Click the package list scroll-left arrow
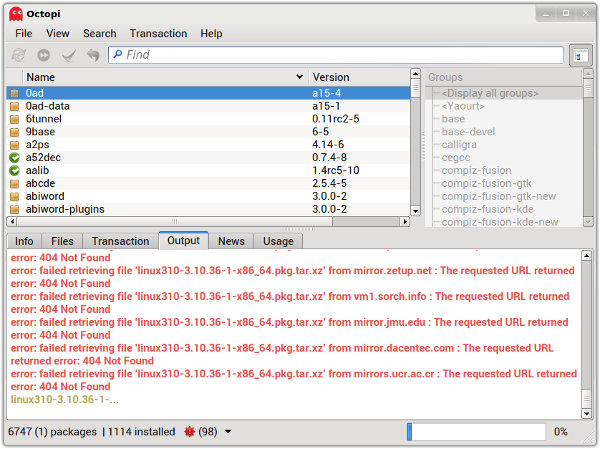The width and height of the screenshot is (600, 449). pos(13,222)
